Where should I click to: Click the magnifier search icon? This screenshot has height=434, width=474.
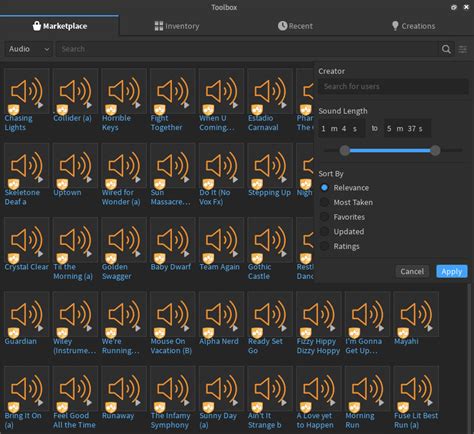[x=446, y=49]
